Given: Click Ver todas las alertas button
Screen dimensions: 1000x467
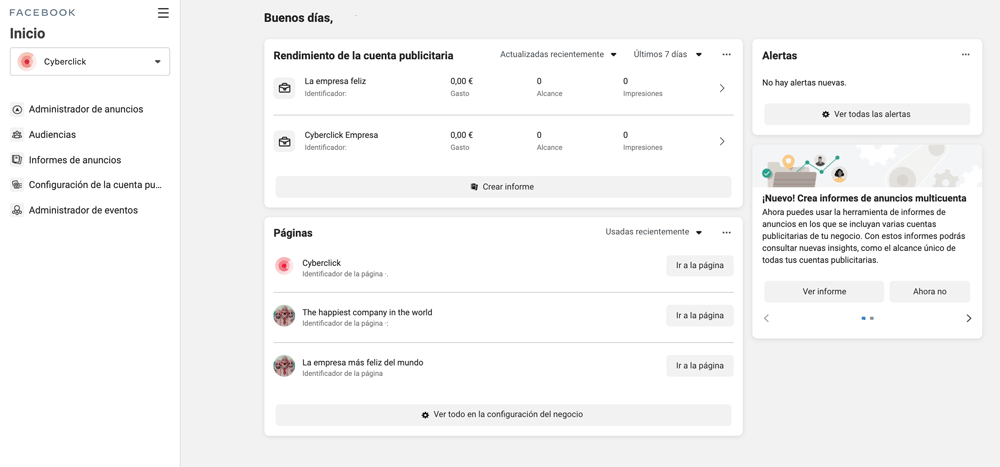Looking at the screenshot, I should (x=867, y=114).
